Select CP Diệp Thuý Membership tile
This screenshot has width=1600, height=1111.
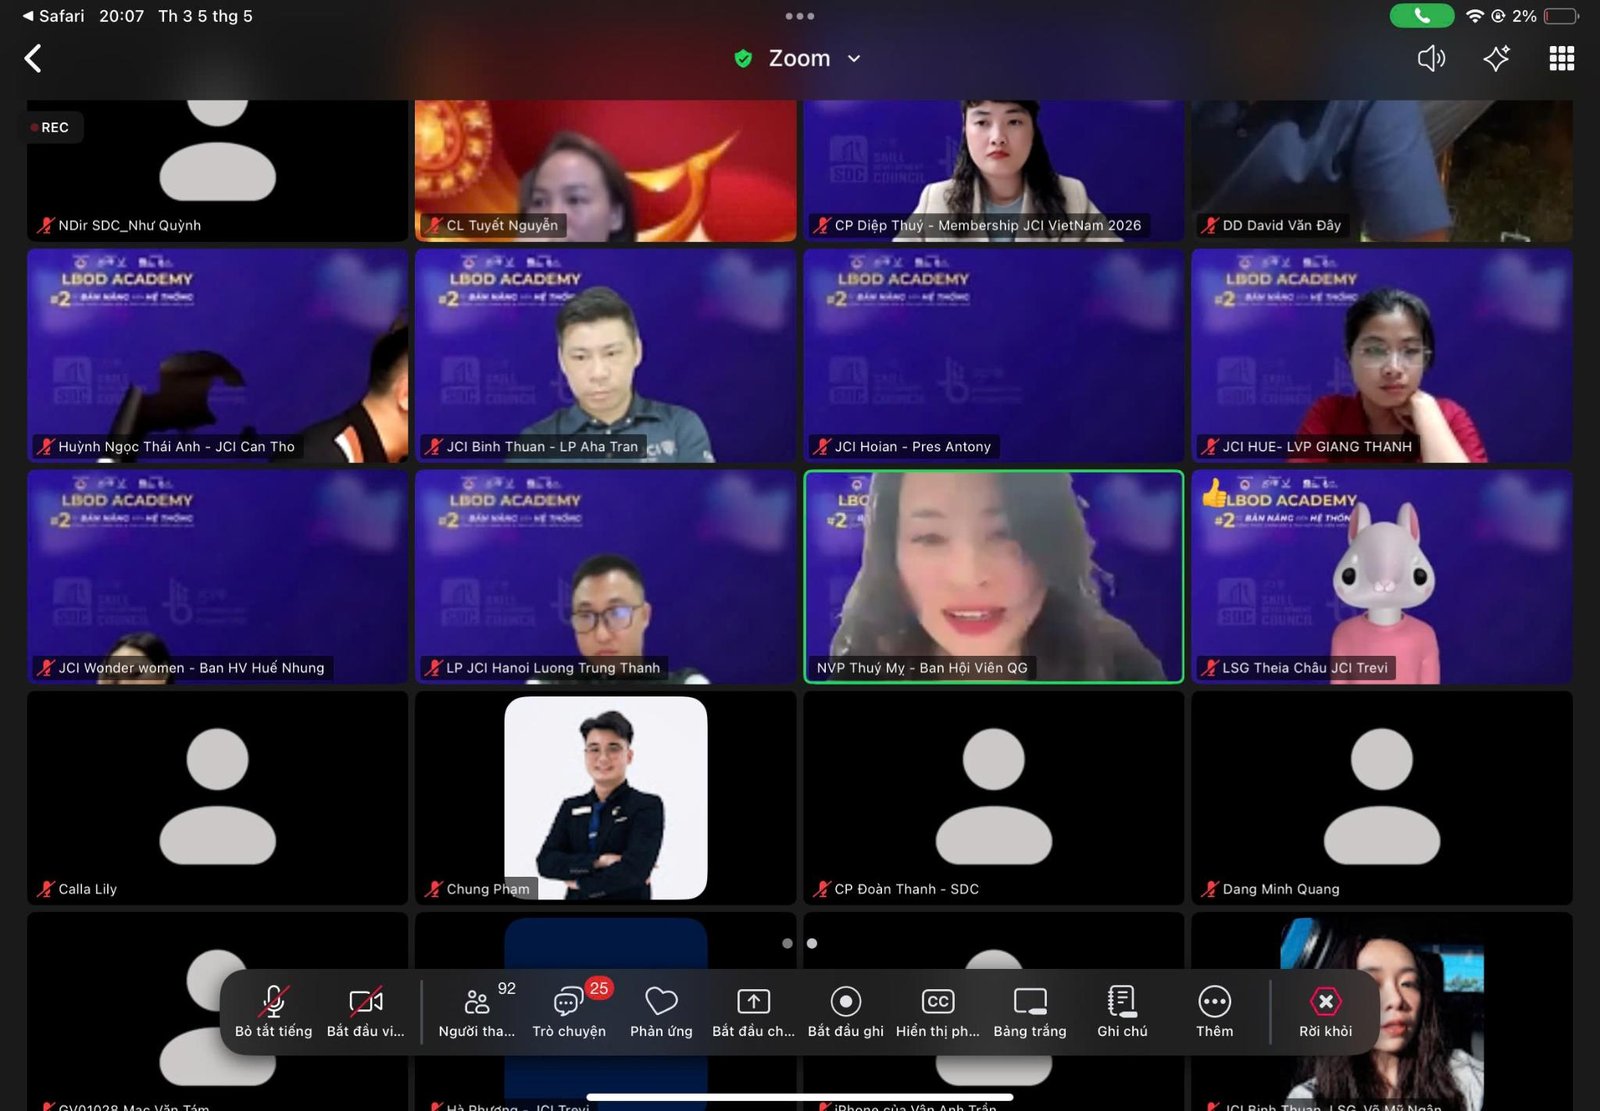click(x=994, y=170)
